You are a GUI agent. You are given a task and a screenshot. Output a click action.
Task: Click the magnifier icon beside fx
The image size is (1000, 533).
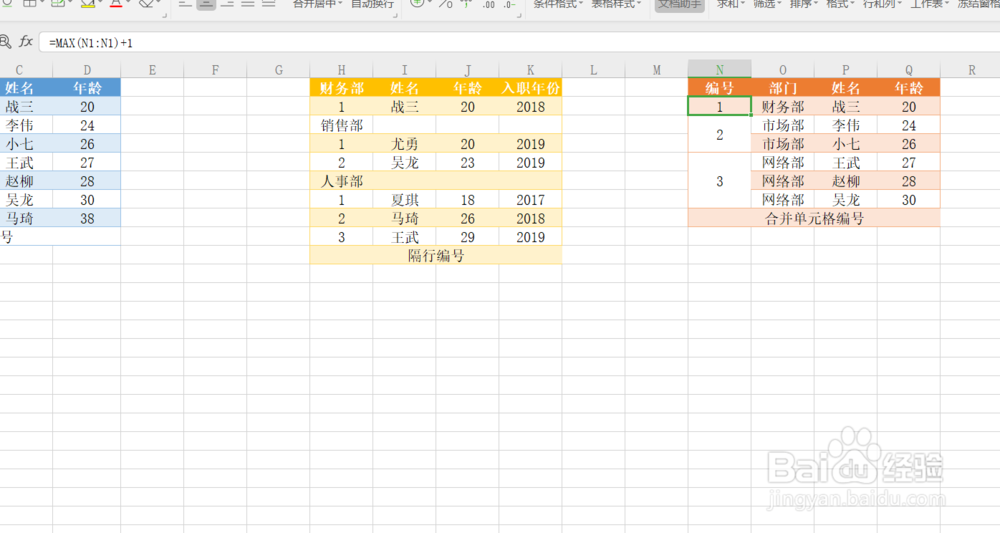coord(5,42)
